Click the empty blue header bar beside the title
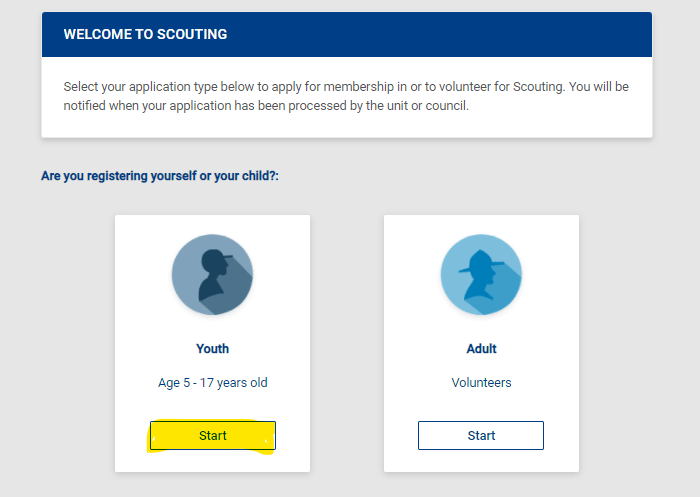700x497 pixels. point(450,34)
